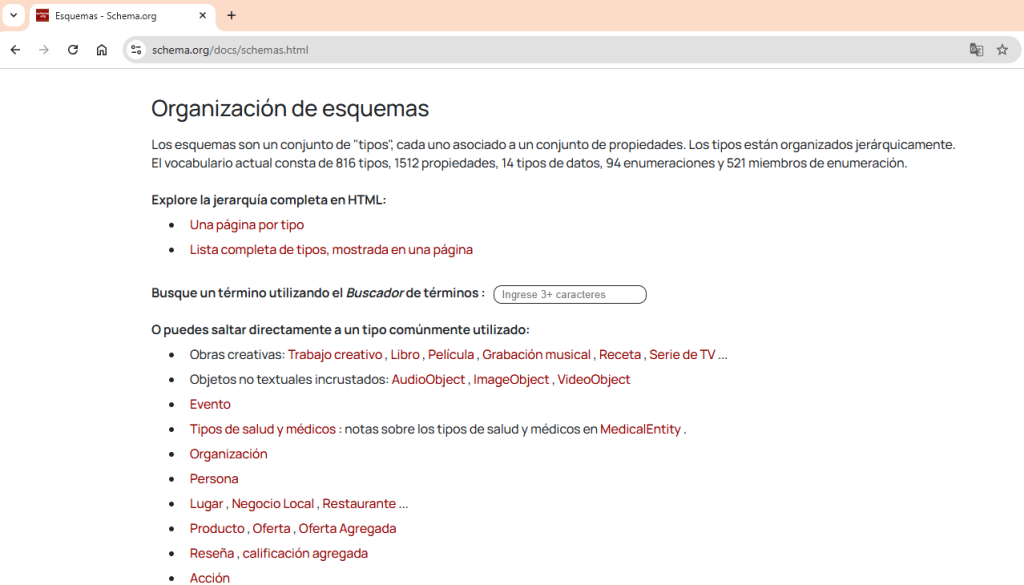Open the Receta type link
This screenshot has width=1024, height=585.
coord(620,355)
